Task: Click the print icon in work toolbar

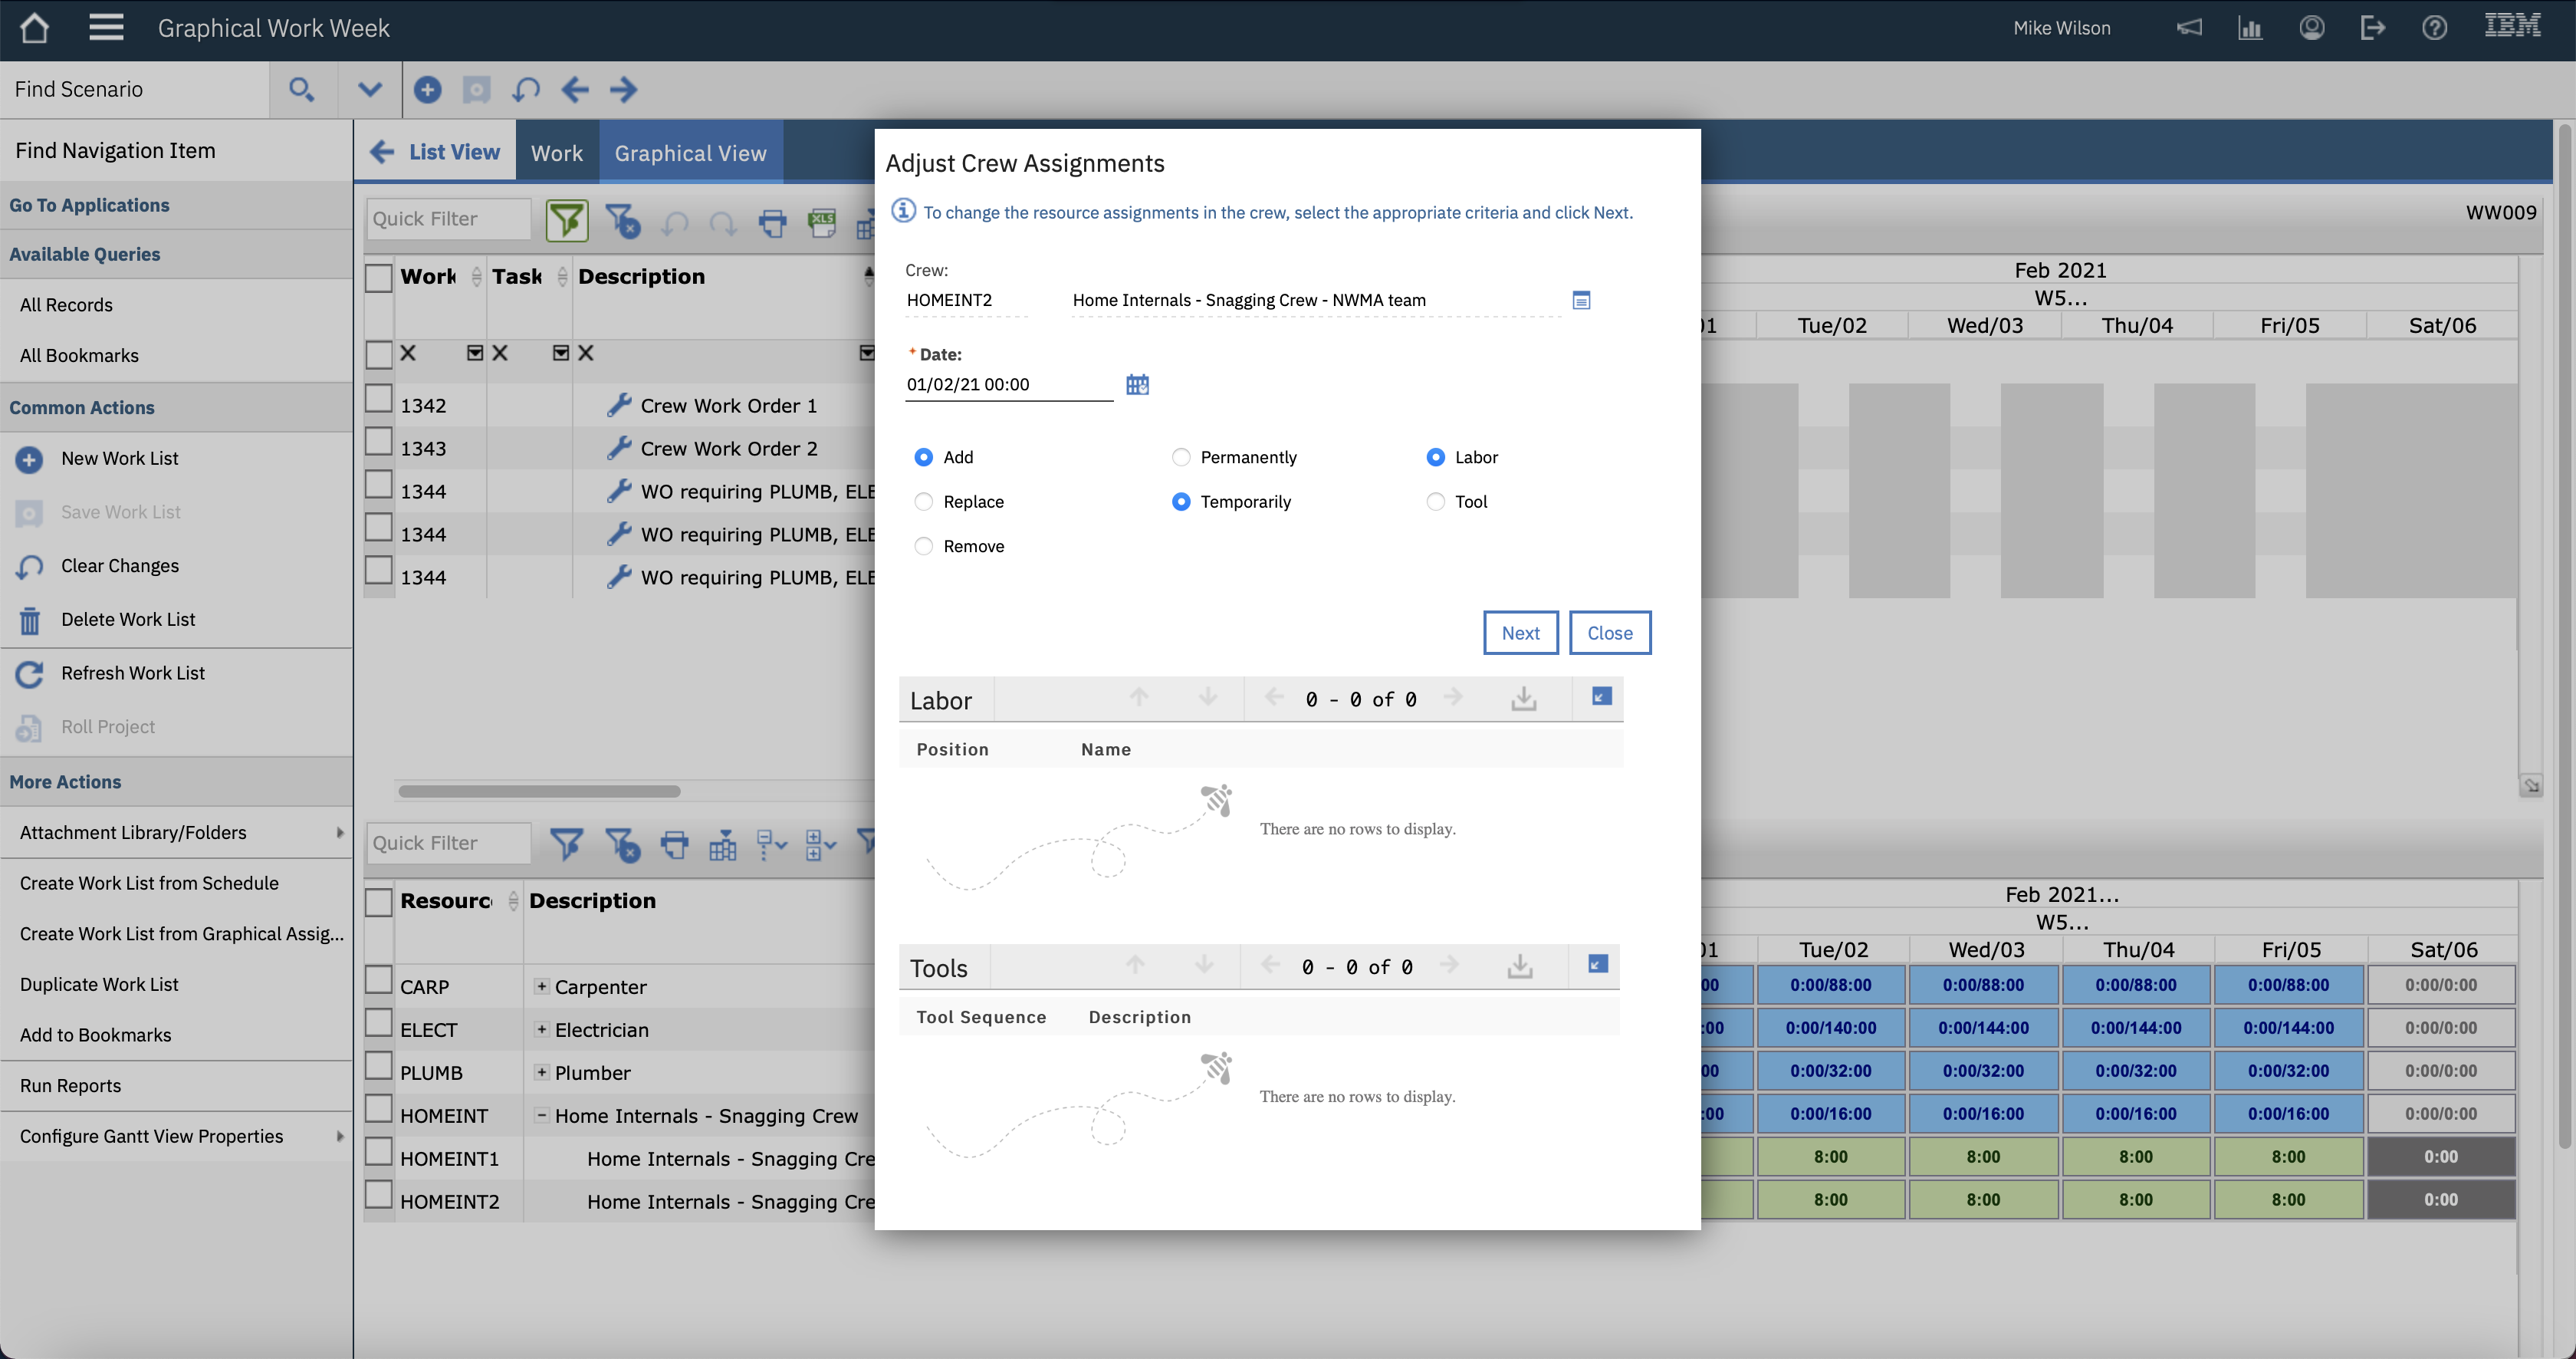Action: 772,222
